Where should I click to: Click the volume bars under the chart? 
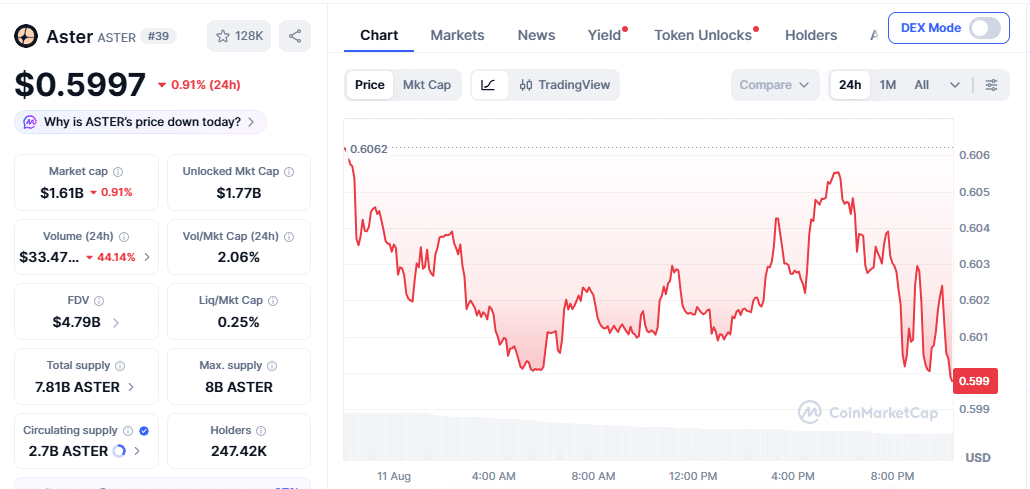click(x=648, y=435)
